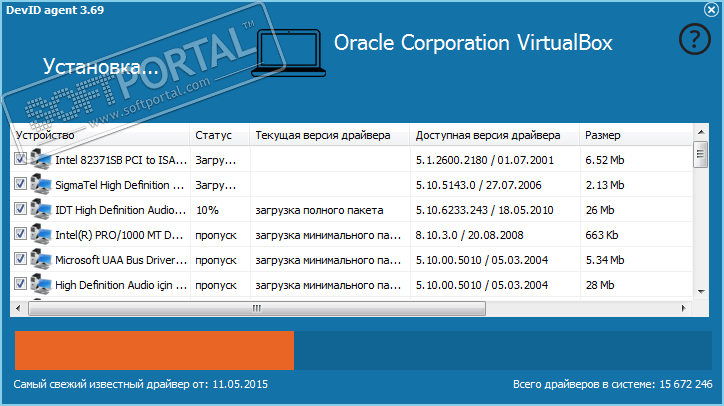Click device icon for SigmaTel High Definition row
724x406 pixels.
click(41, 184)
